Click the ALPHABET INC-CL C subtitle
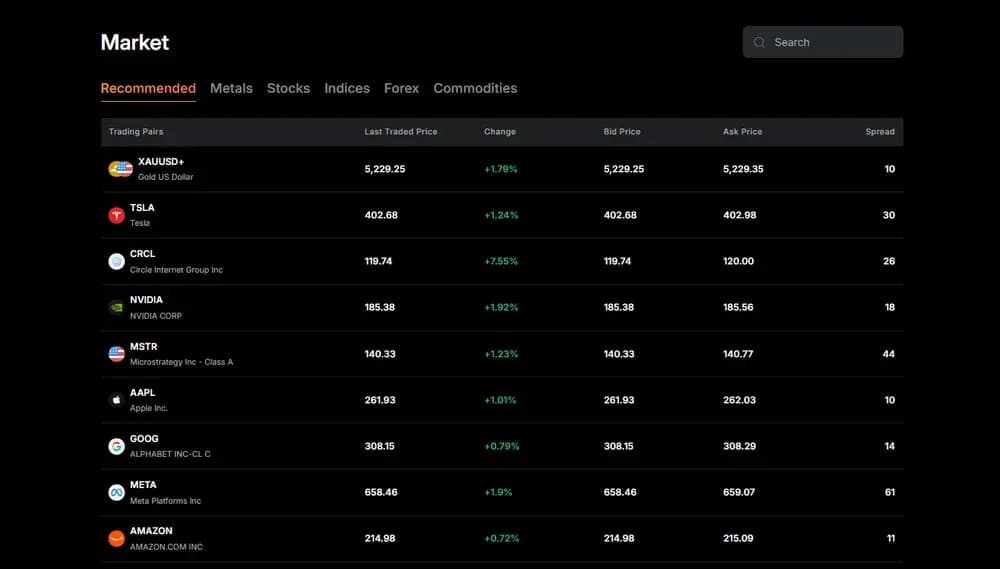 tap(170, 454)
